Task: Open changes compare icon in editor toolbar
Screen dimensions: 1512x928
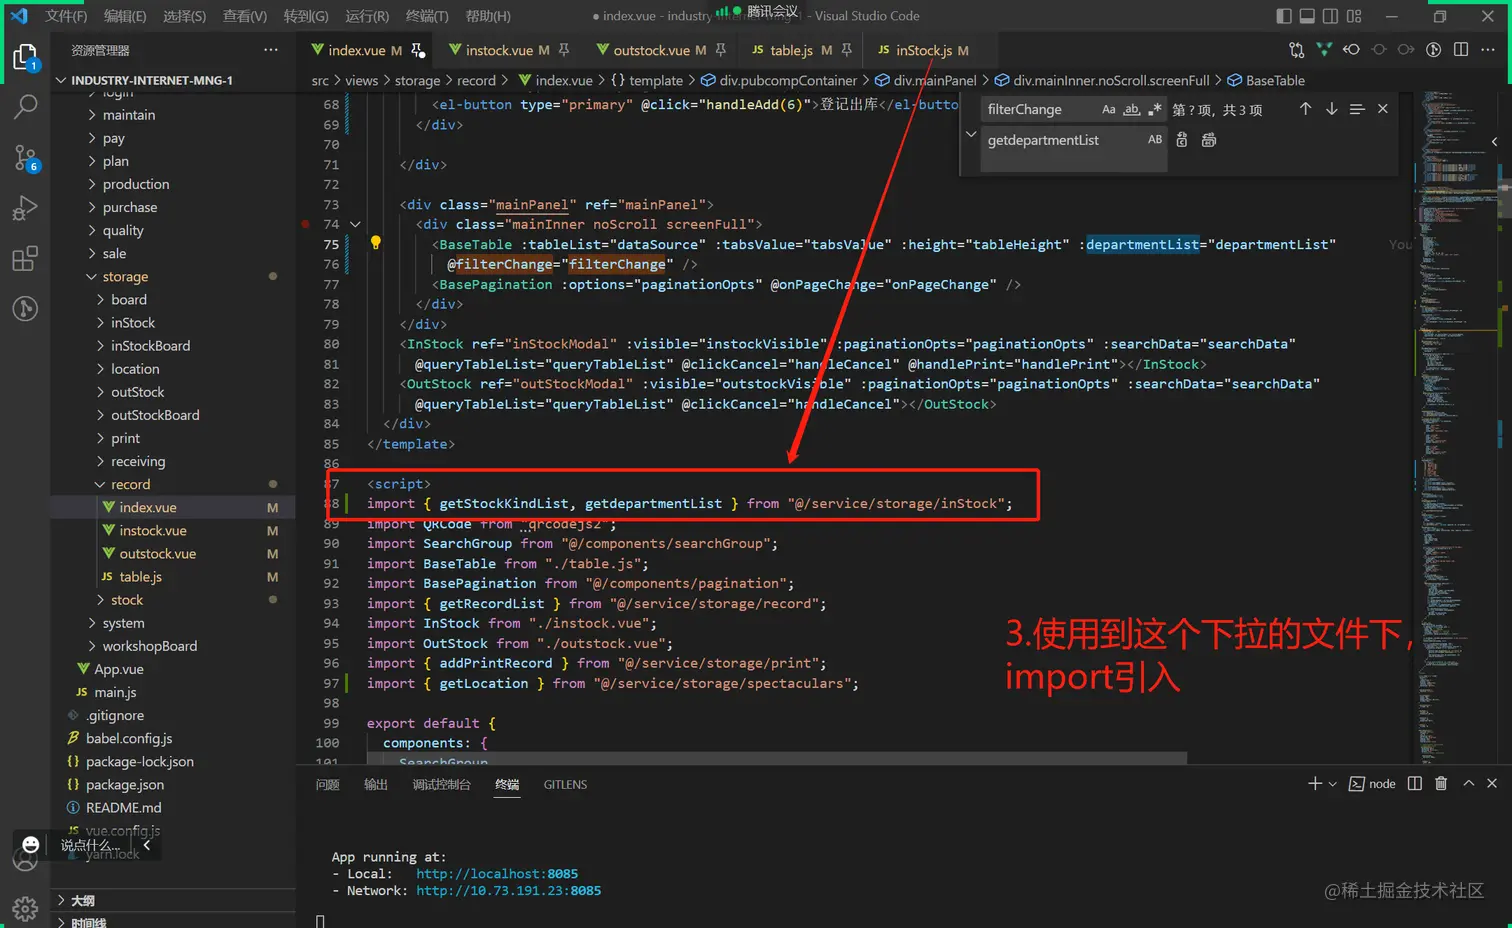Action: (x=1297, y=50)
